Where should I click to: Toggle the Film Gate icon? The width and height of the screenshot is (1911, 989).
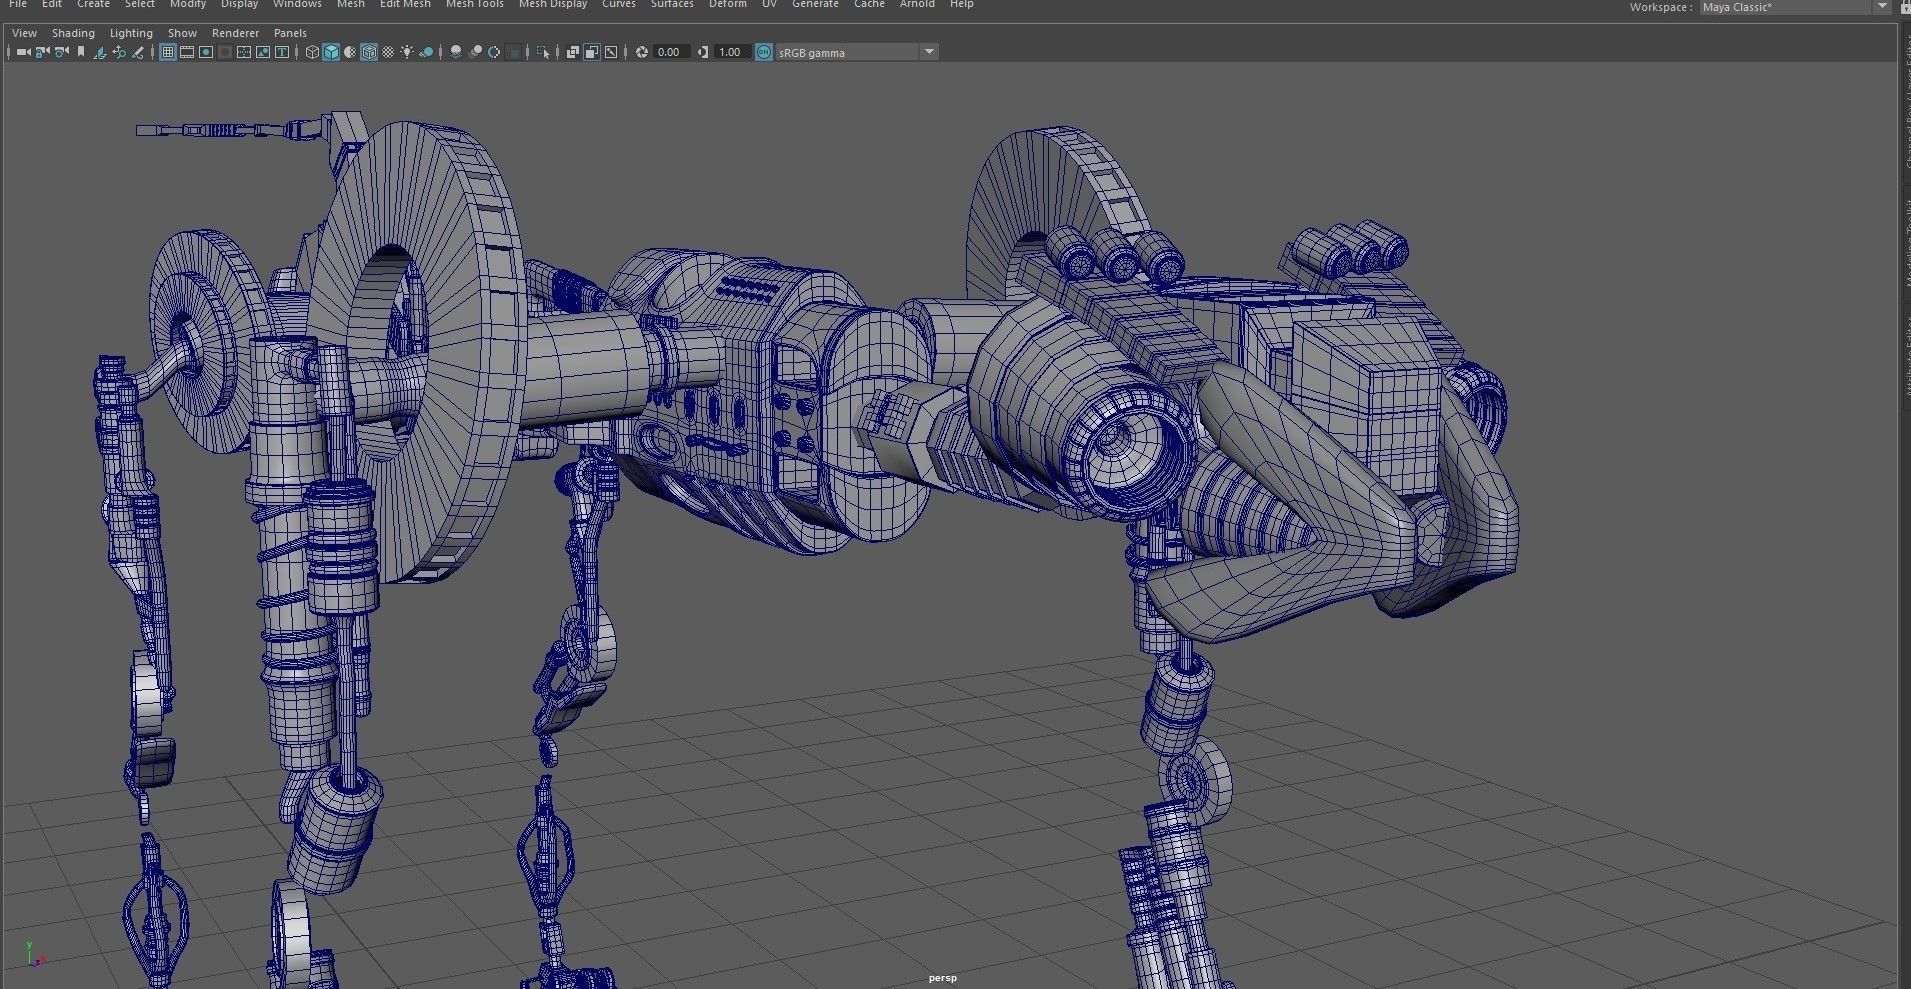(186, 52)
